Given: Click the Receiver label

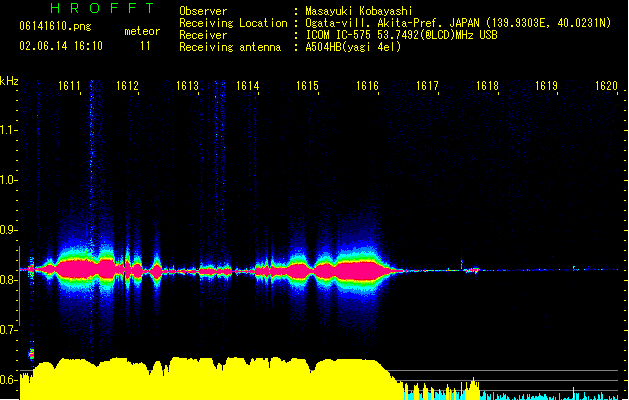Looking at the screenshot, I should [x=203, y=35].
